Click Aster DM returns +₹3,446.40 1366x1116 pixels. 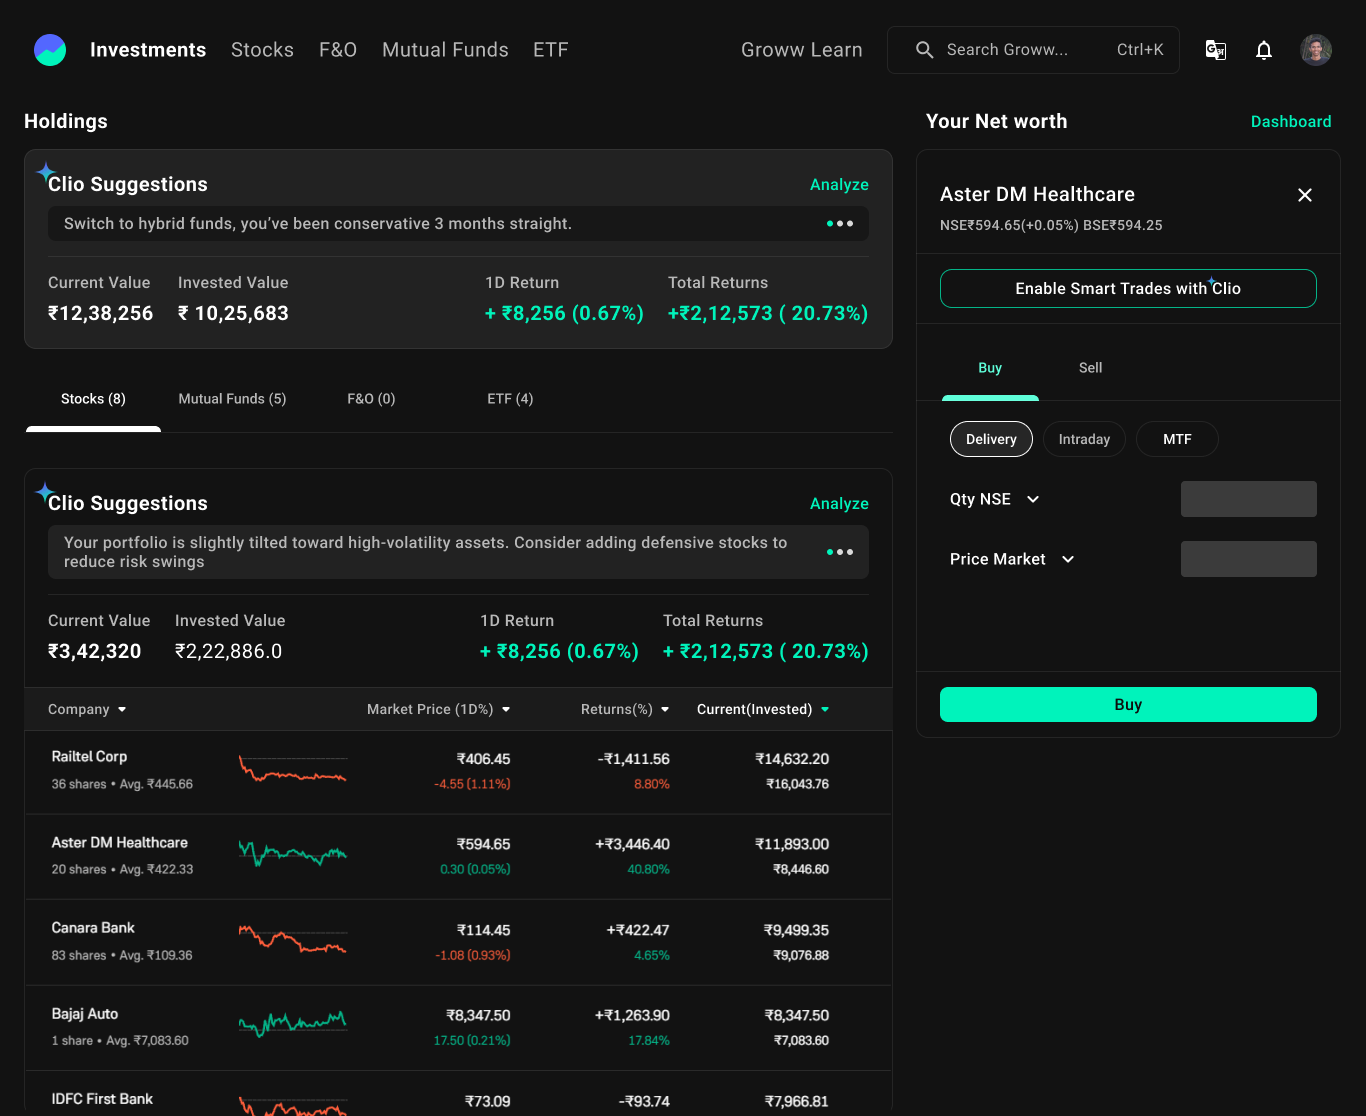[x=632, y=844]
